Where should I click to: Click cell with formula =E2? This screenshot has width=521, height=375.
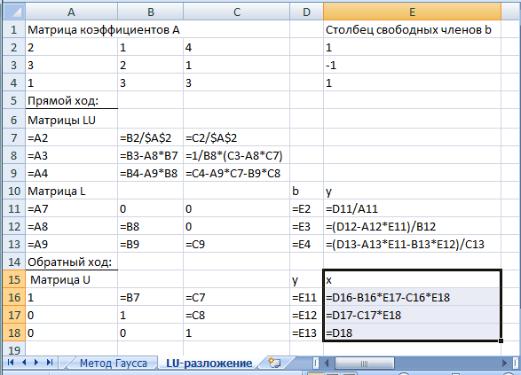[x=306, y=209]
